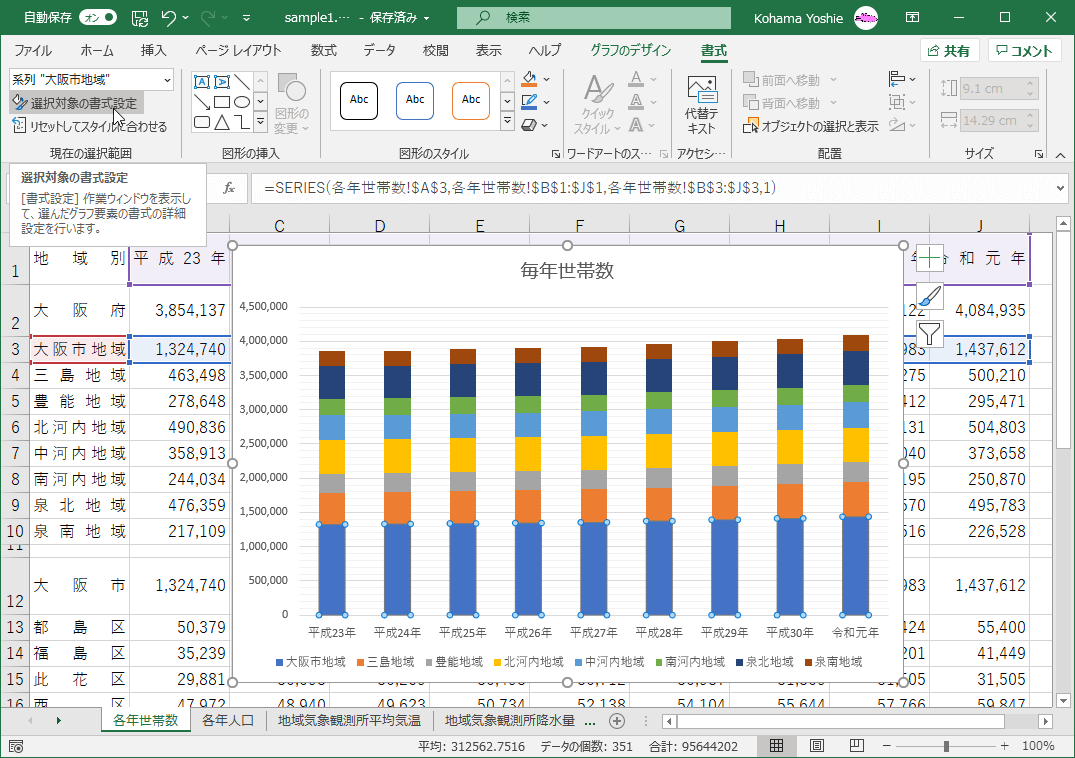Expand the shape styles gallery

pyautogui.click(x=506, y=122)
